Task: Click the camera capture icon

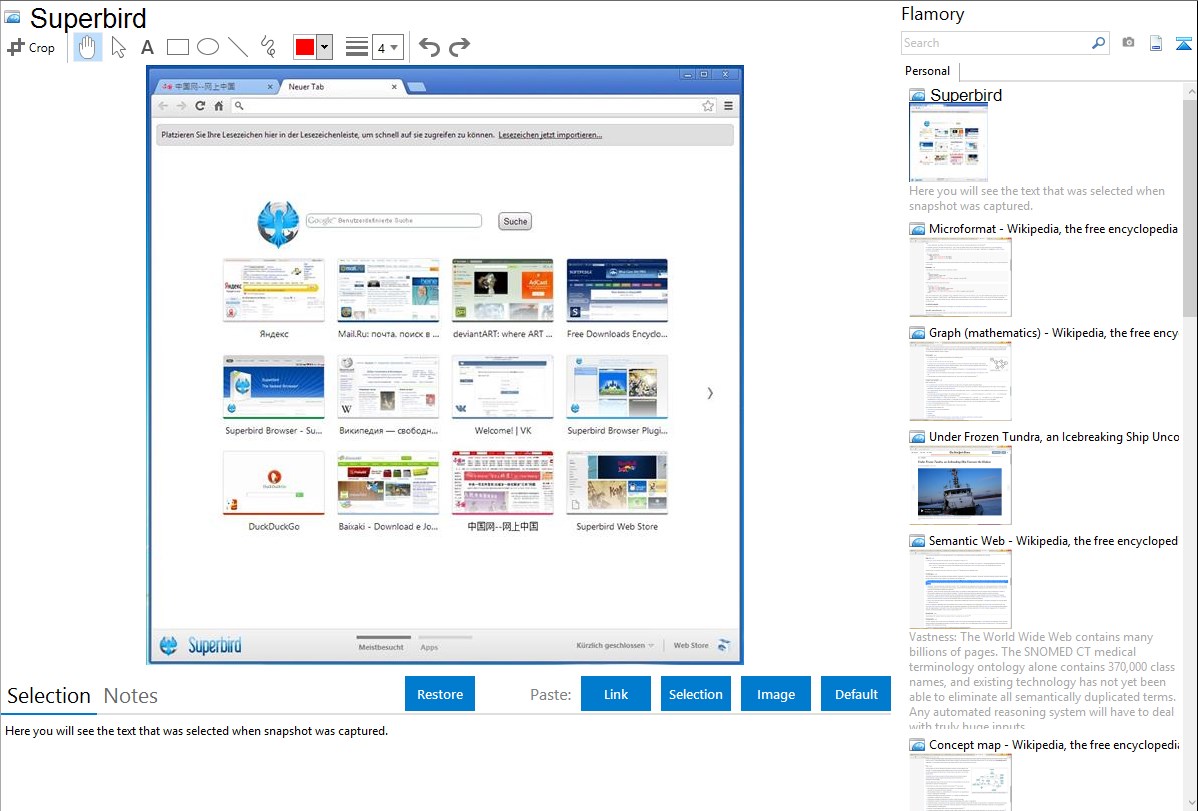Action: [1128, 43]
